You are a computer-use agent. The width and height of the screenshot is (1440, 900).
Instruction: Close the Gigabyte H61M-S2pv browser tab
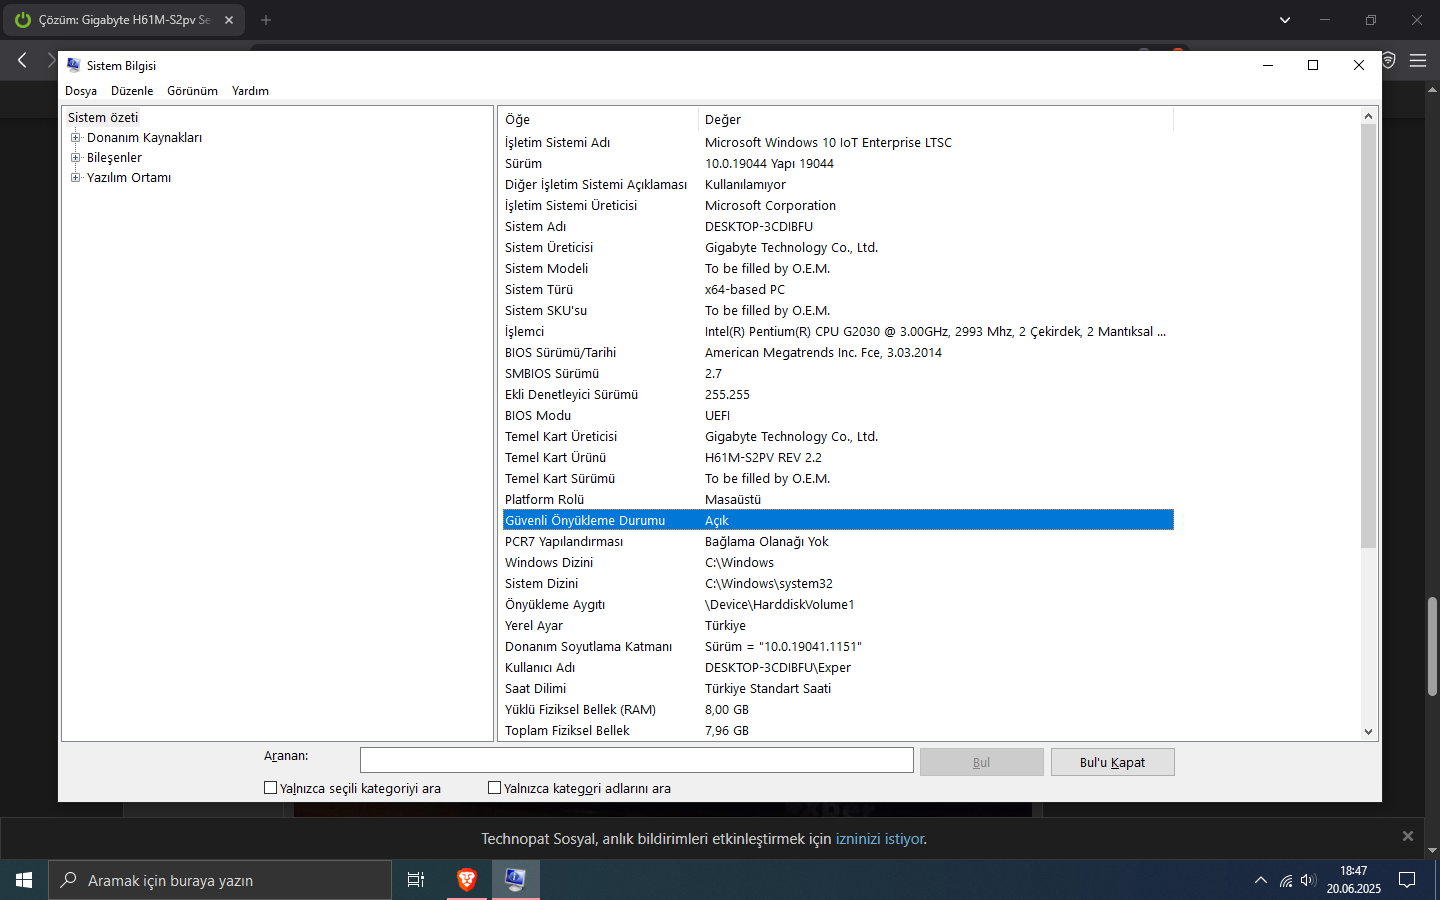coord(229,20)
